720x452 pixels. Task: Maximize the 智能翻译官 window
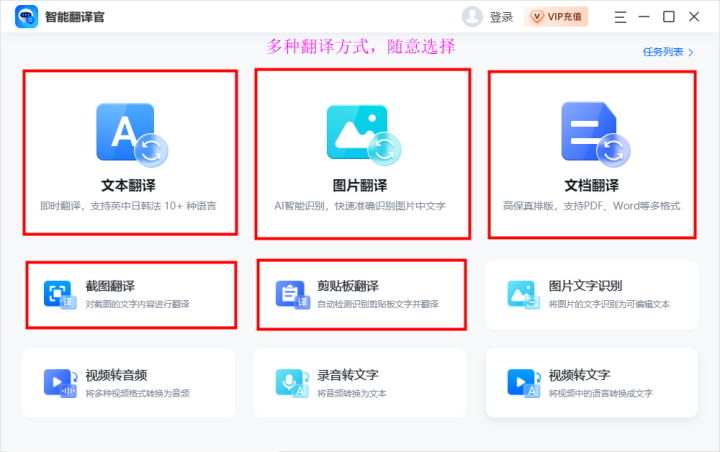[x=669, y=17]
